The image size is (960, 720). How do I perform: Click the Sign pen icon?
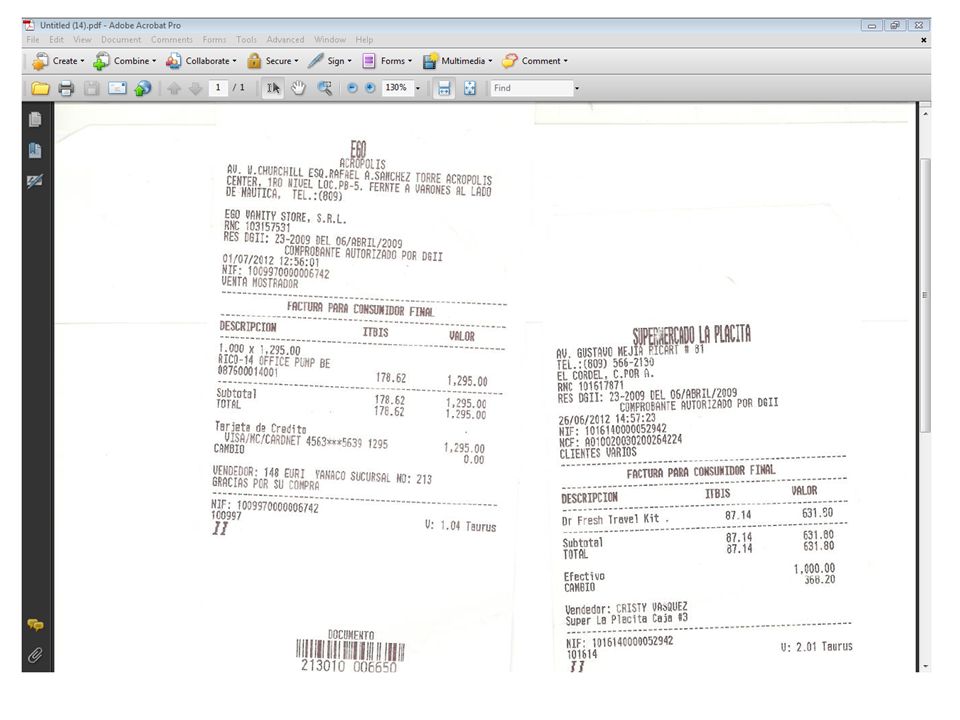pos(315,61)
